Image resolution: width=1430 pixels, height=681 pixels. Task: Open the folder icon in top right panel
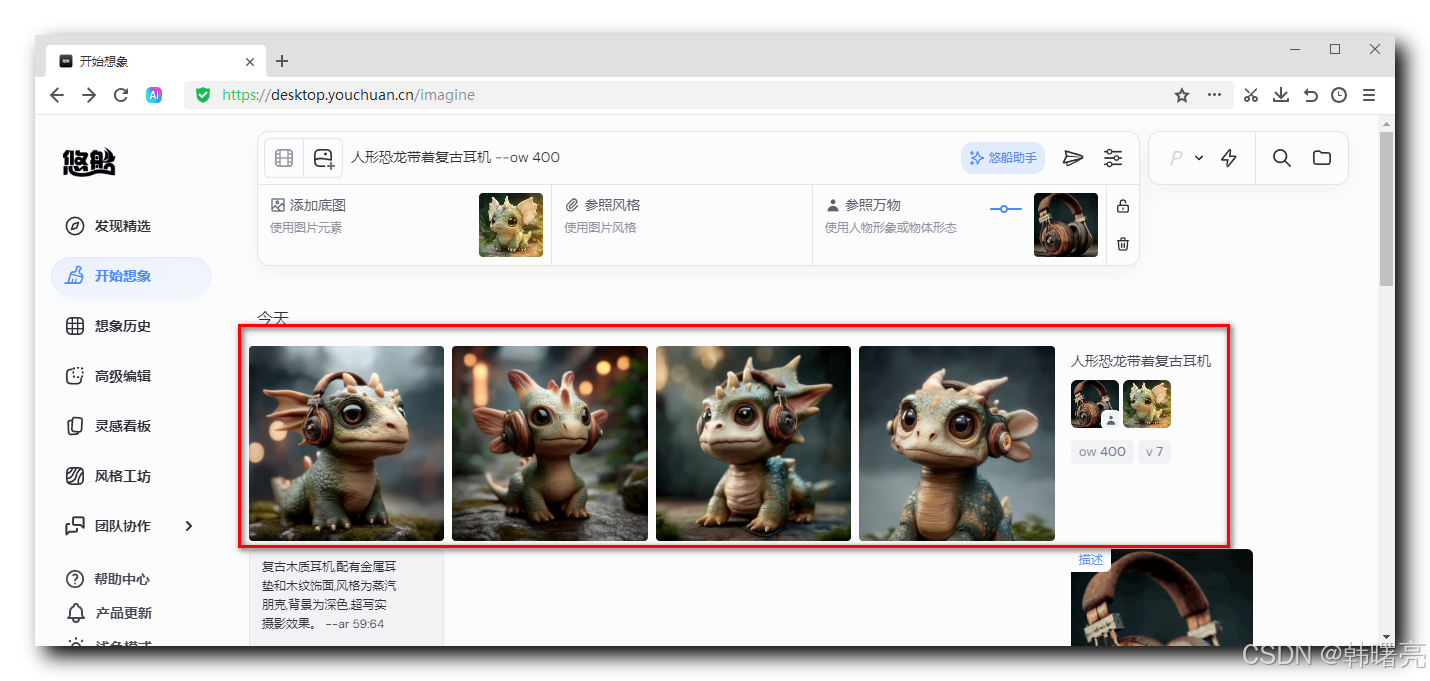[1322, 158]
